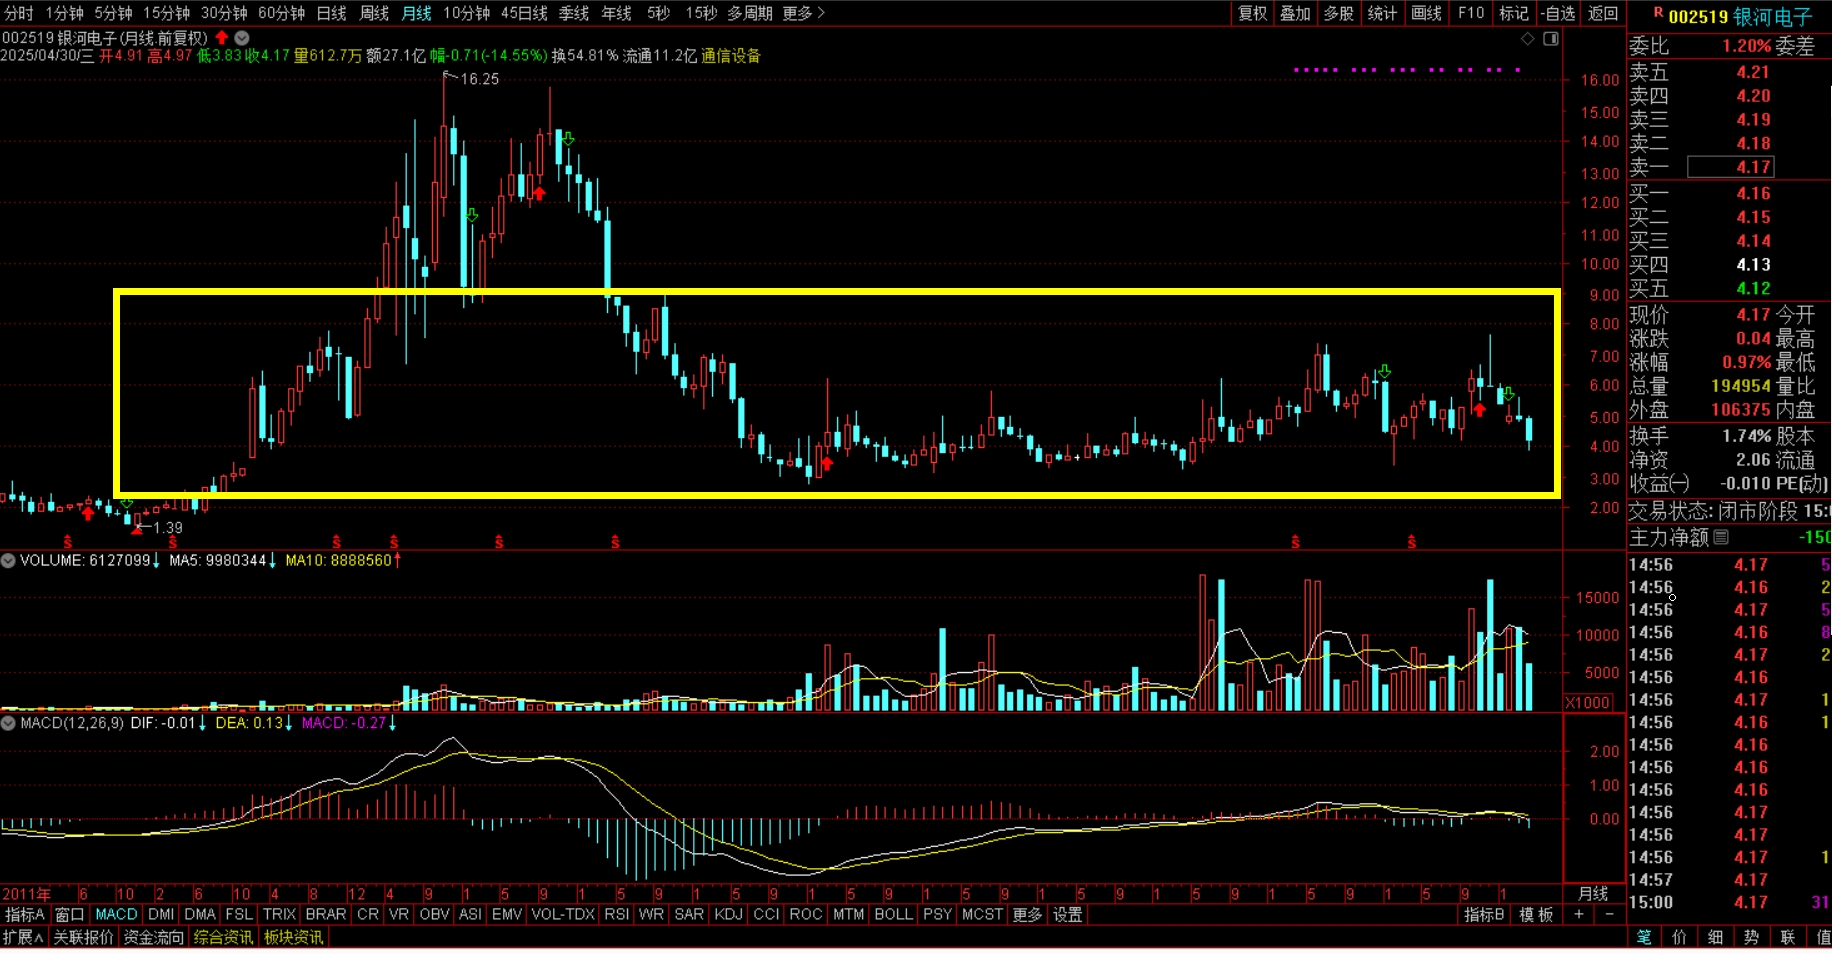This screenshot has width=1832, height=954.
Task: Click the plus zoom button beside 模板
Action: (x=1579, y=915)
